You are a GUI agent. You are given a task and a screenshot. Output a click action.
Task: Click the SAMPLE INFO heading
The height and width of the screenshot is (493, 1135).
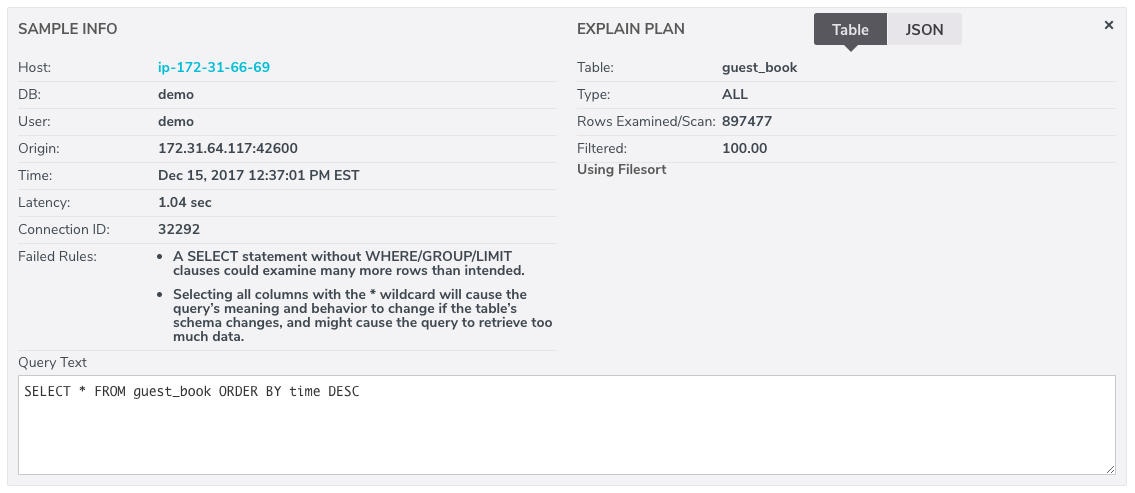(x=67, y=29)
